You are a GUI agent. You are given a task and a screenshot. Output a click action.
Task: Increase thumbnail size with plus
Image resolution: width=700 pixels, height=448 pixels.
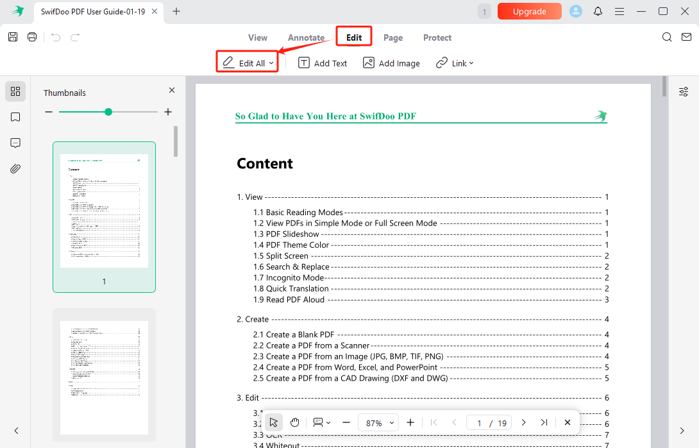tap(168, 112)
